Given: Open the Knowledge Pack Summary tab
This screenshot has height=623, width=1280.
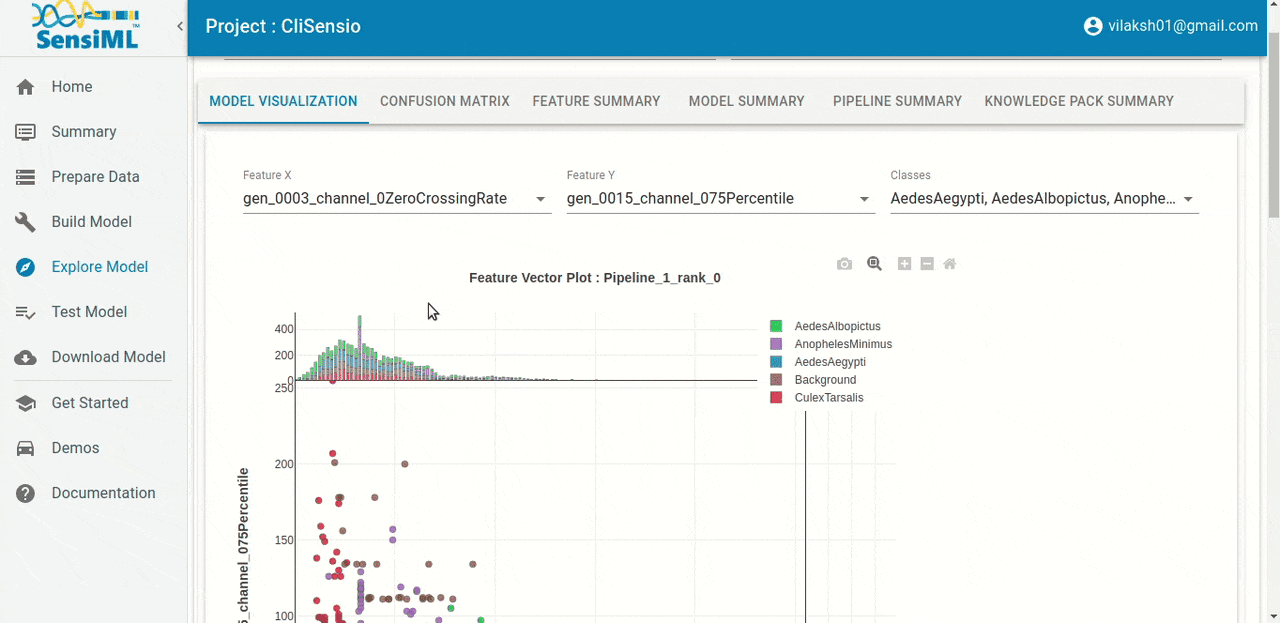Looking at the screenshot, I should click(1078, 101).
